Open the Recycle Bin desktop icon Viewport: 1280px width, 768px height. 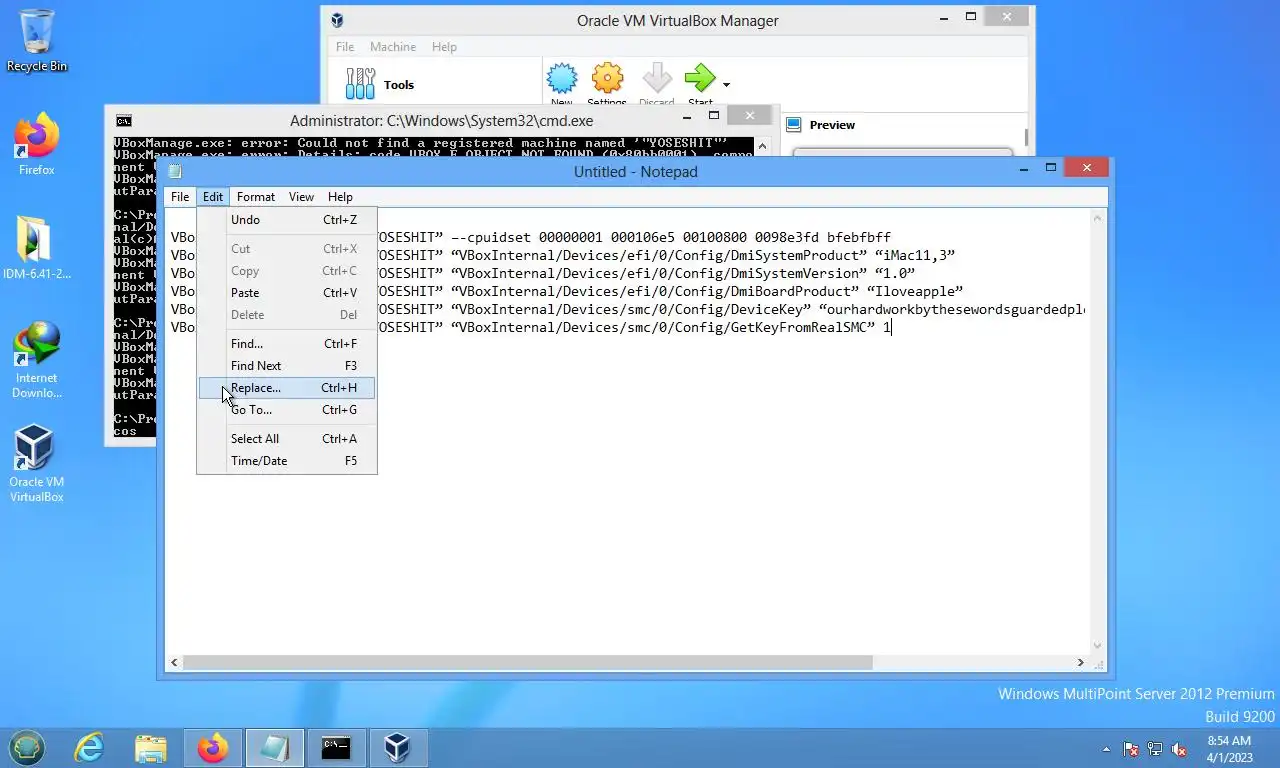[x=37, y=40]
